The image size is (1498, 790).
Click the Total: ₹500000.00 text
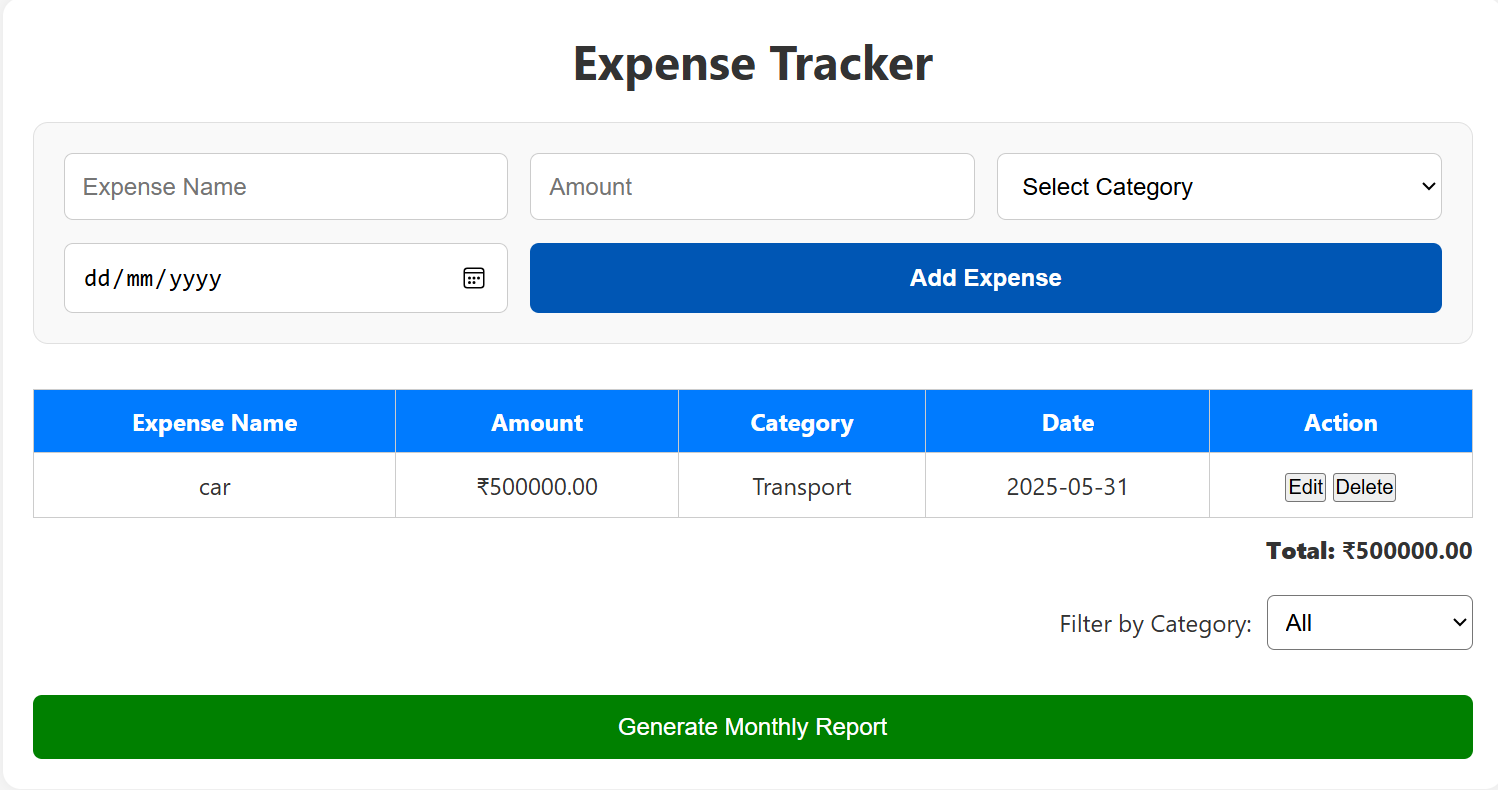tap(1369, 551)
